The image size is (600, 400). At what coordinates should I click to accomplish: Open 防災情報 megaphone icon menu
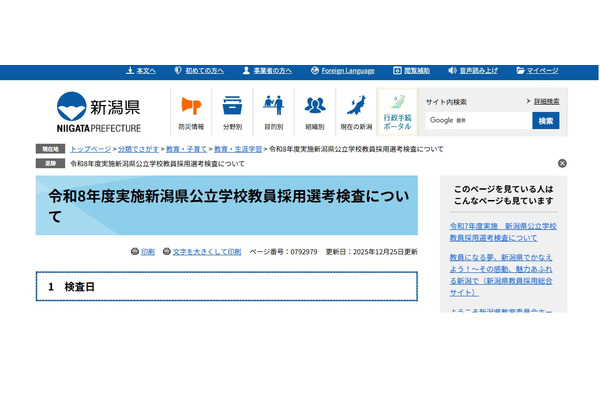pyautogui.click(x=191, y=112)
